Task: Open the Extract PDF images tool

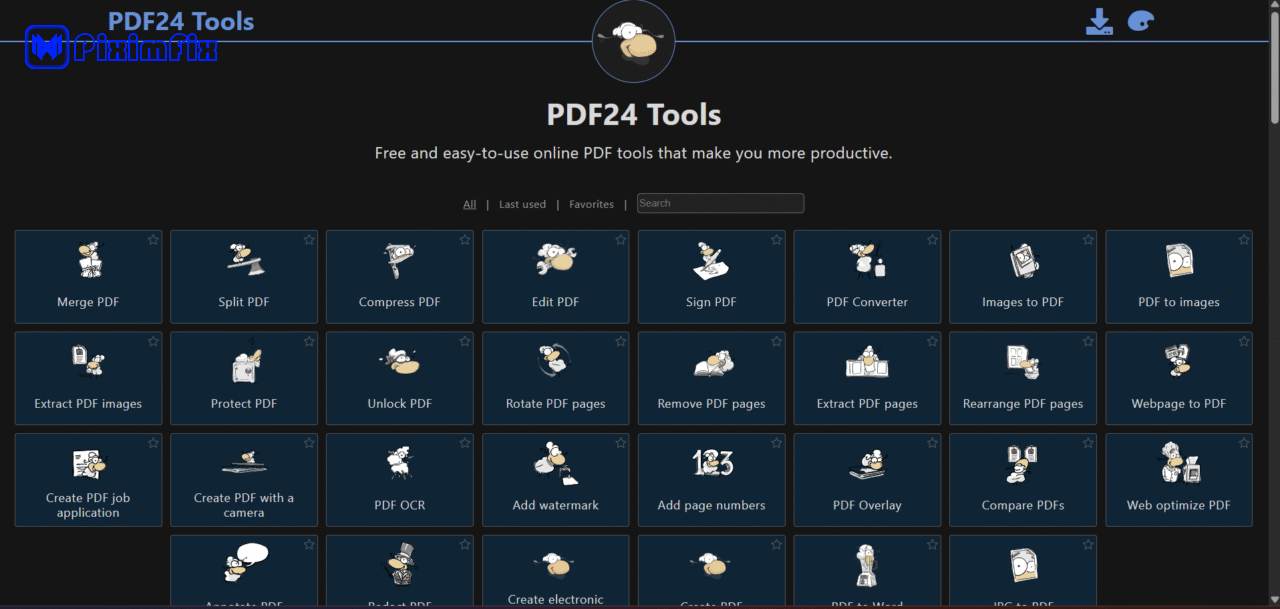Action: [88, 379]
